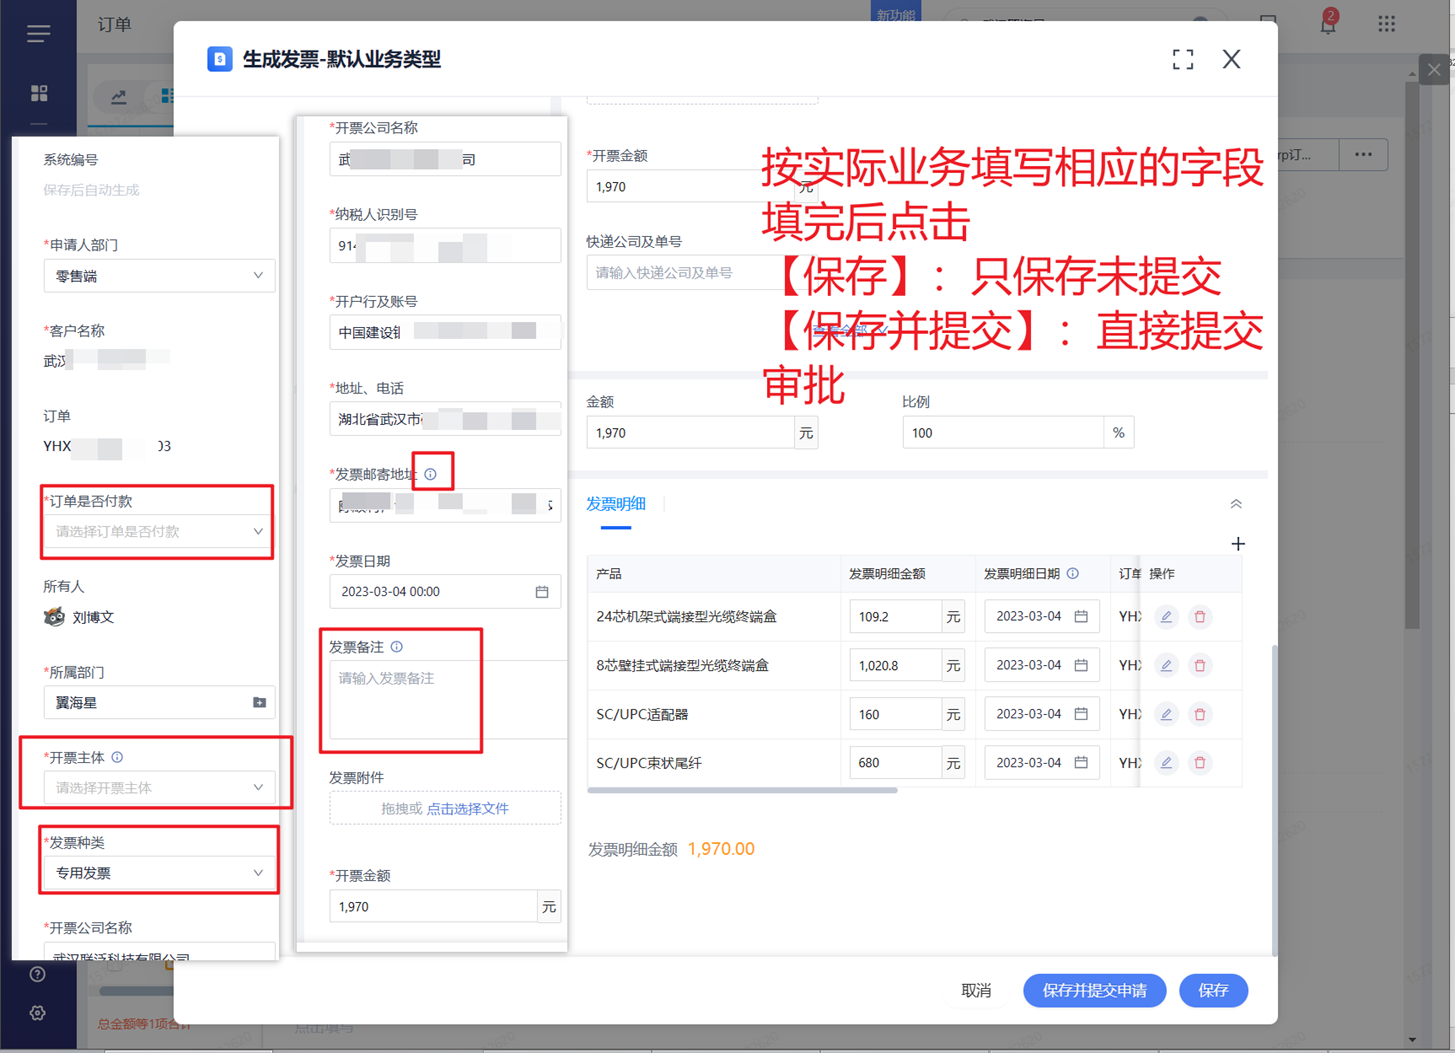1455x1053 pixels.
Task: Click the folder icon in 所属部门 field
Action: [259, 703]
